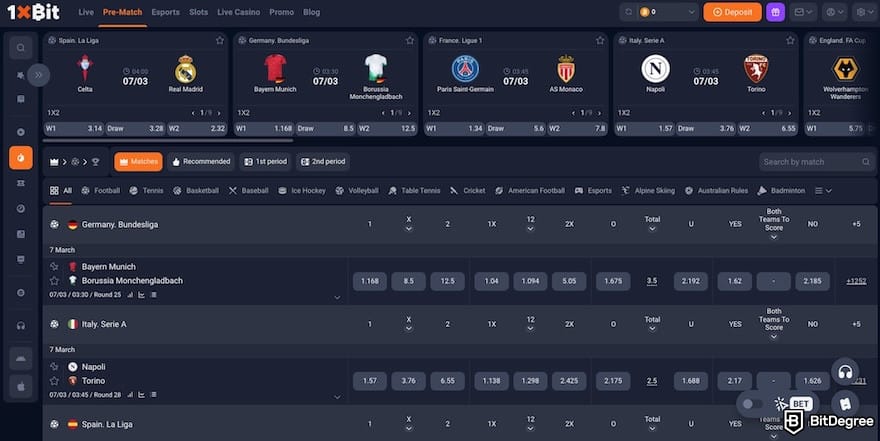Expand the sidebar with double-arrow button
This screenshot has width=880, height=441.
(x=38, y=75)
